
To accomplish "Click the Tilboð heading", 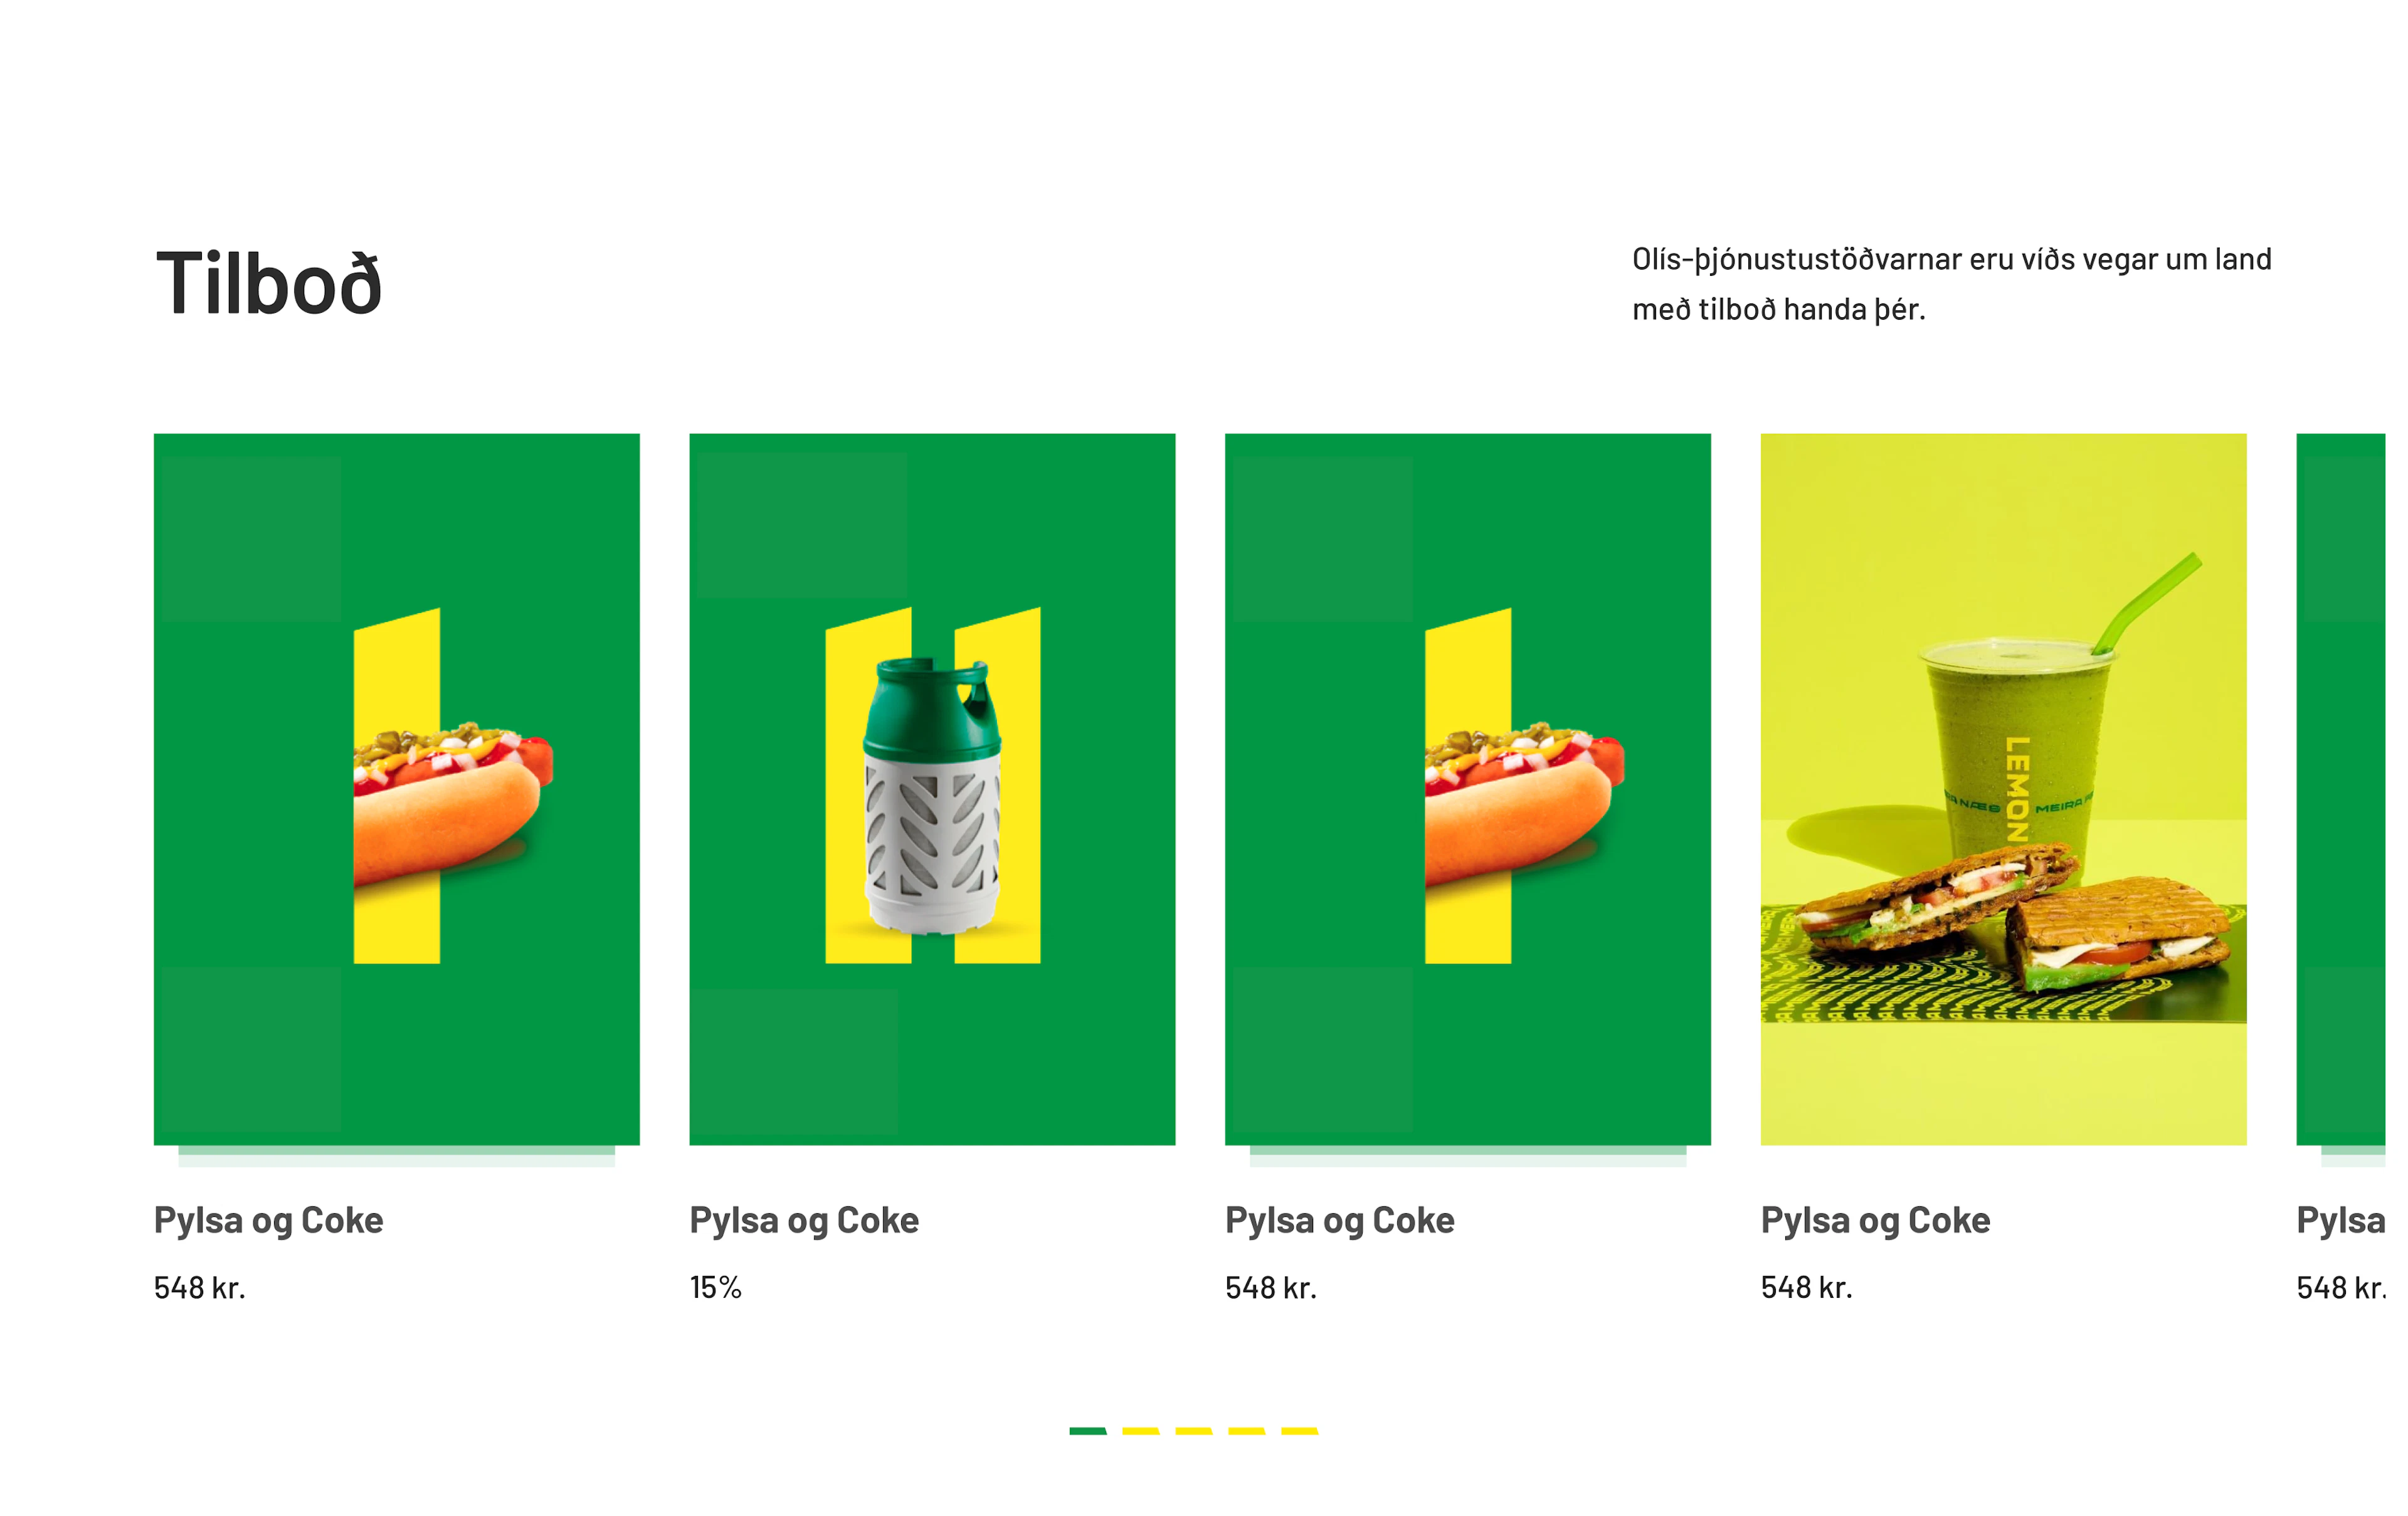I will (x=269, y=283).
